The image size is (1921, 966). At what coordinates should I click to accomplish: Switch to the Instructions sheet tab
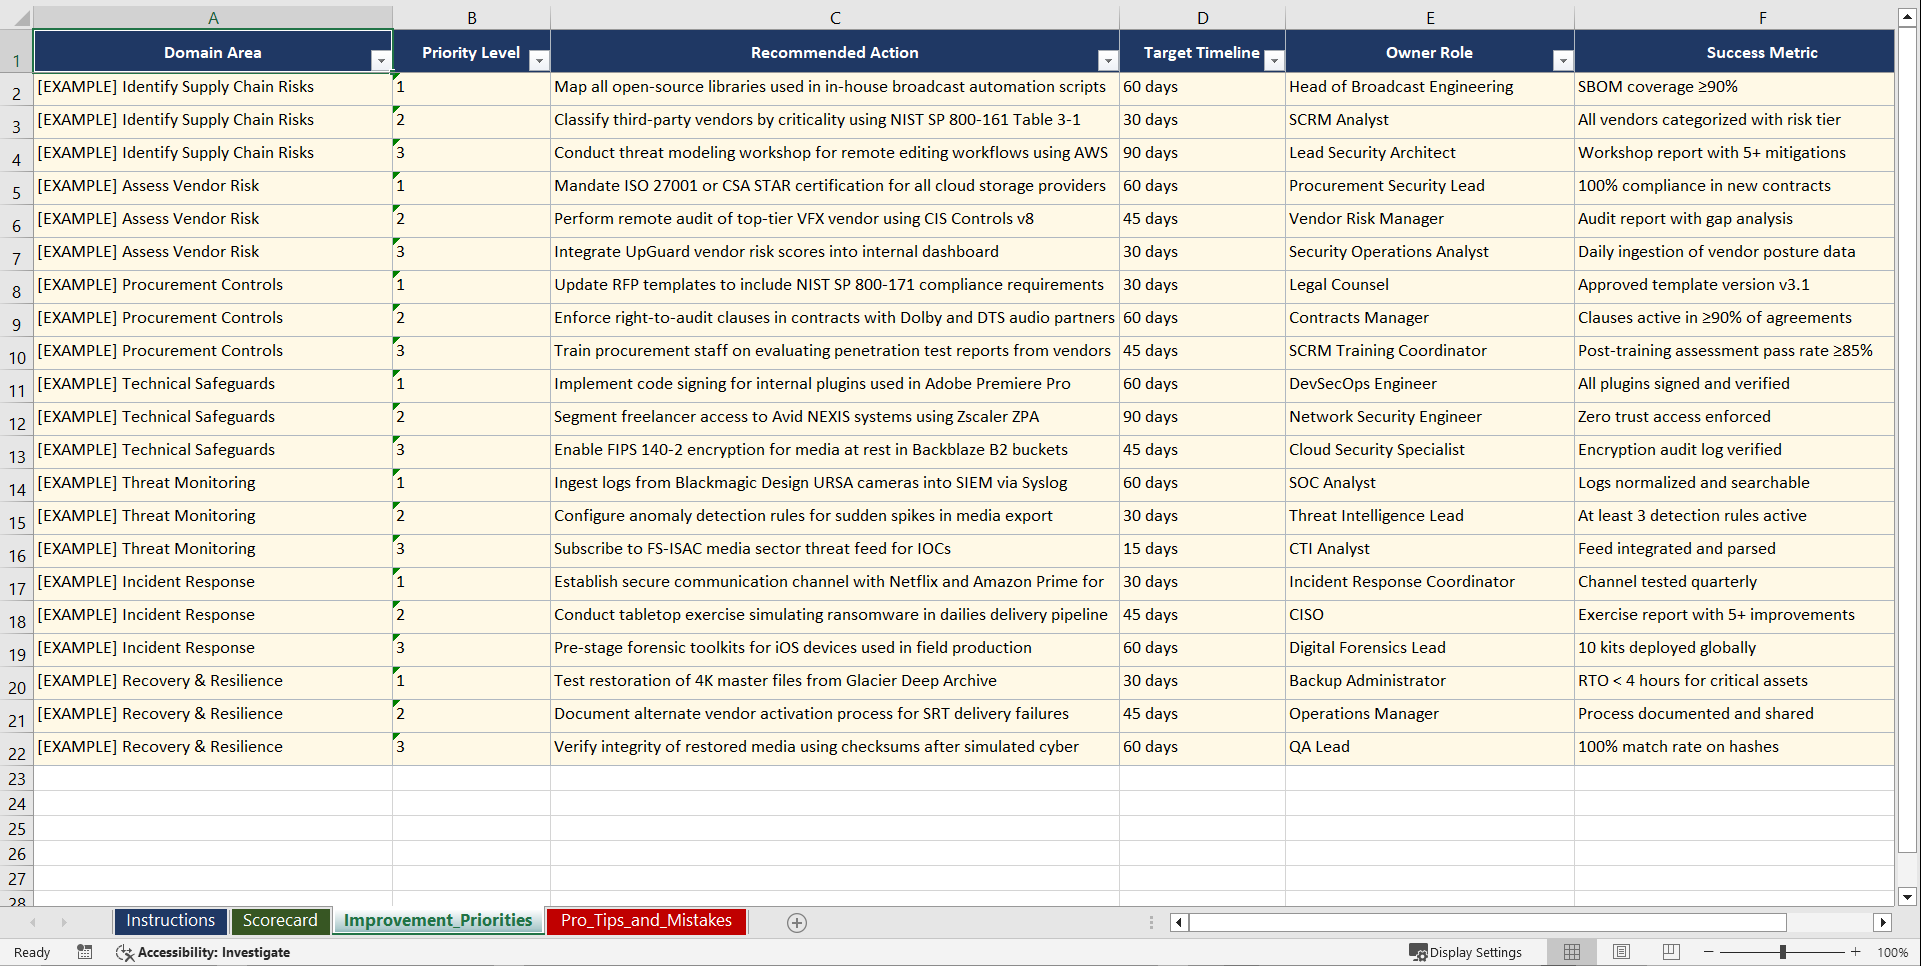point(170,920)
